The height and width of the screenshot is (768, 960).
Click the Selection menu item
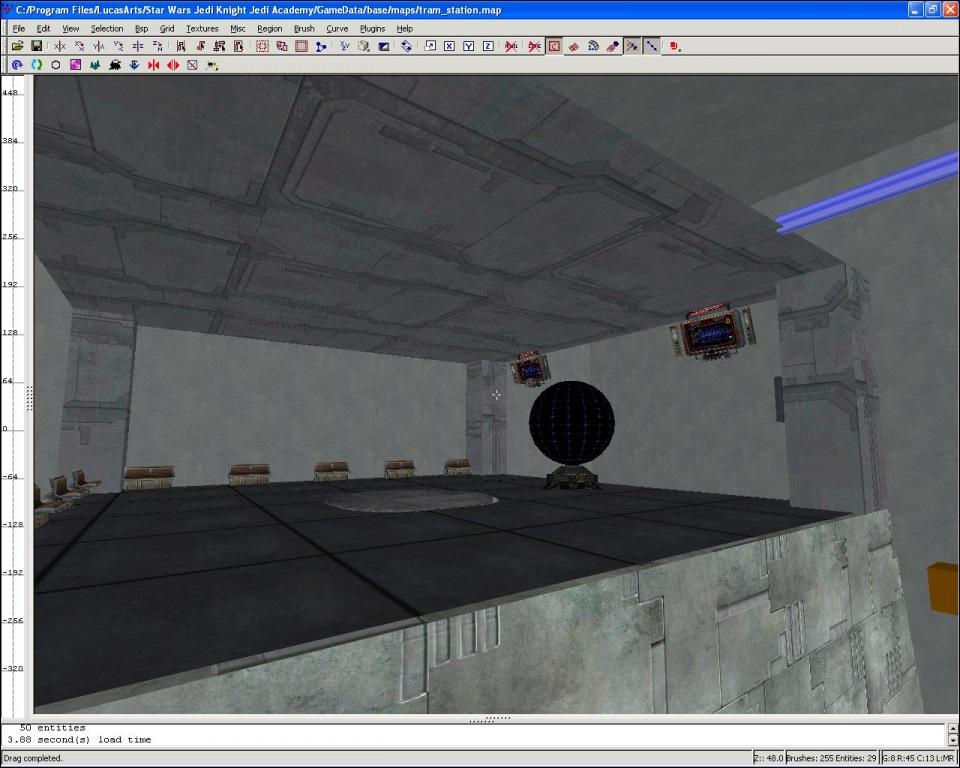click(107, 29)
